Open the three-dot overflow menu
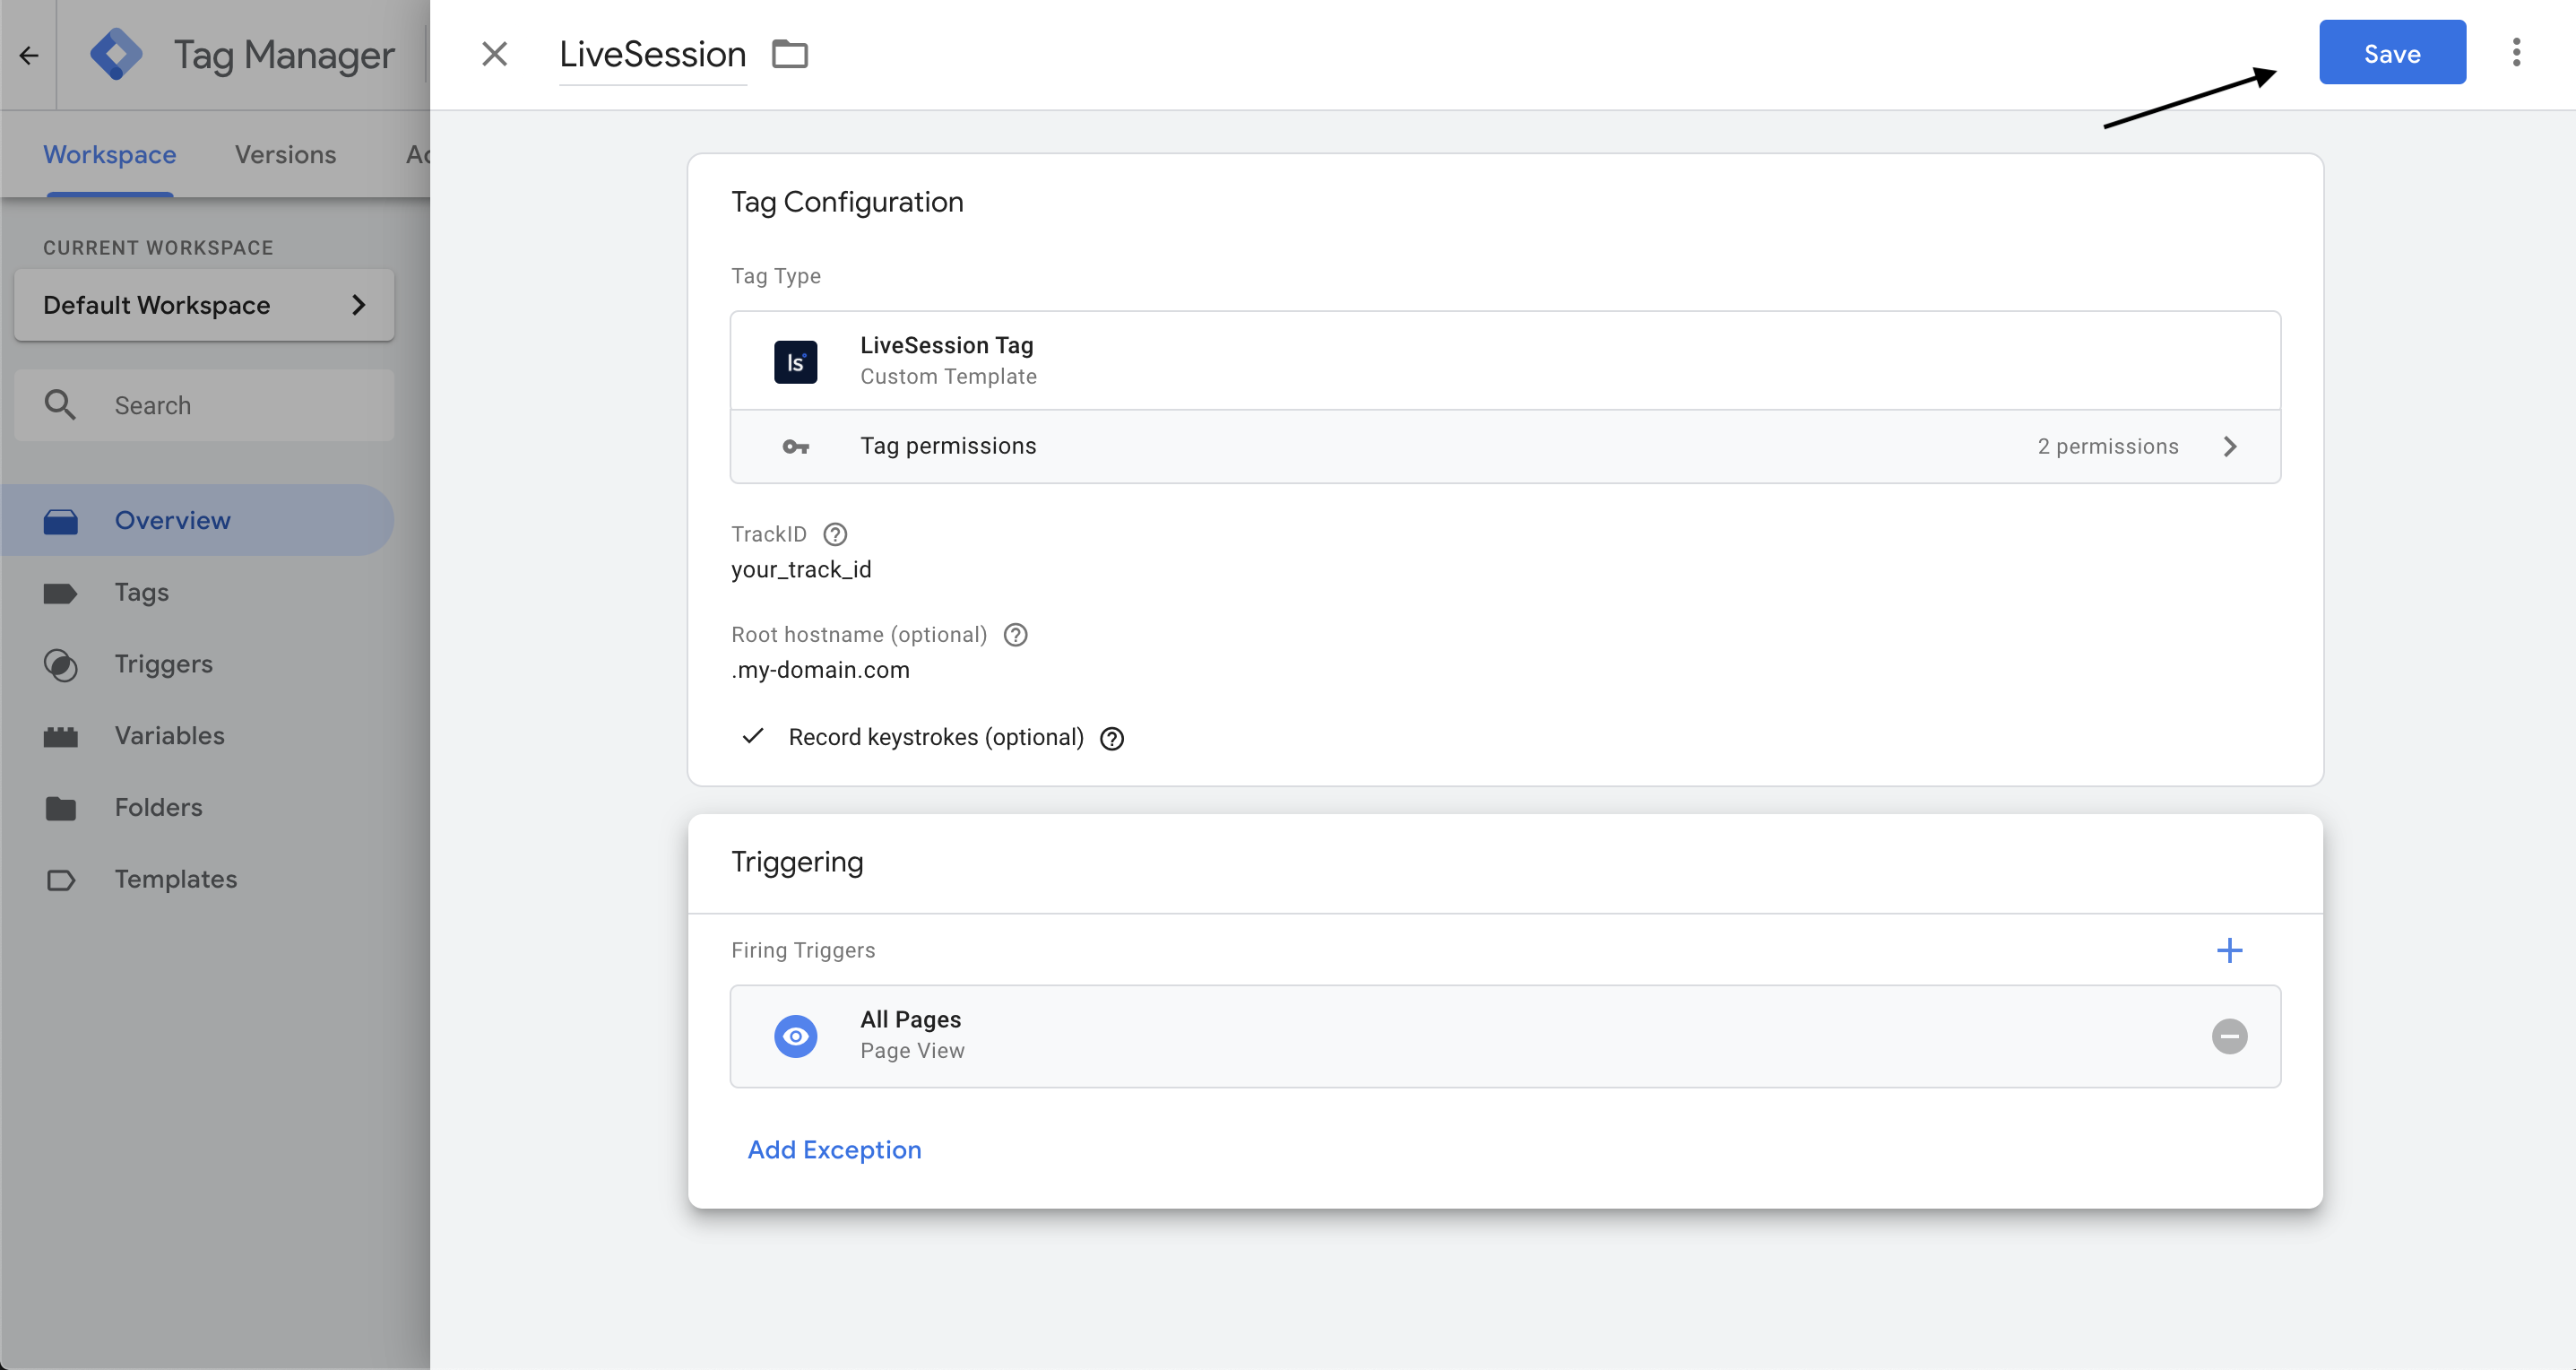 (x=2516, y=52)
